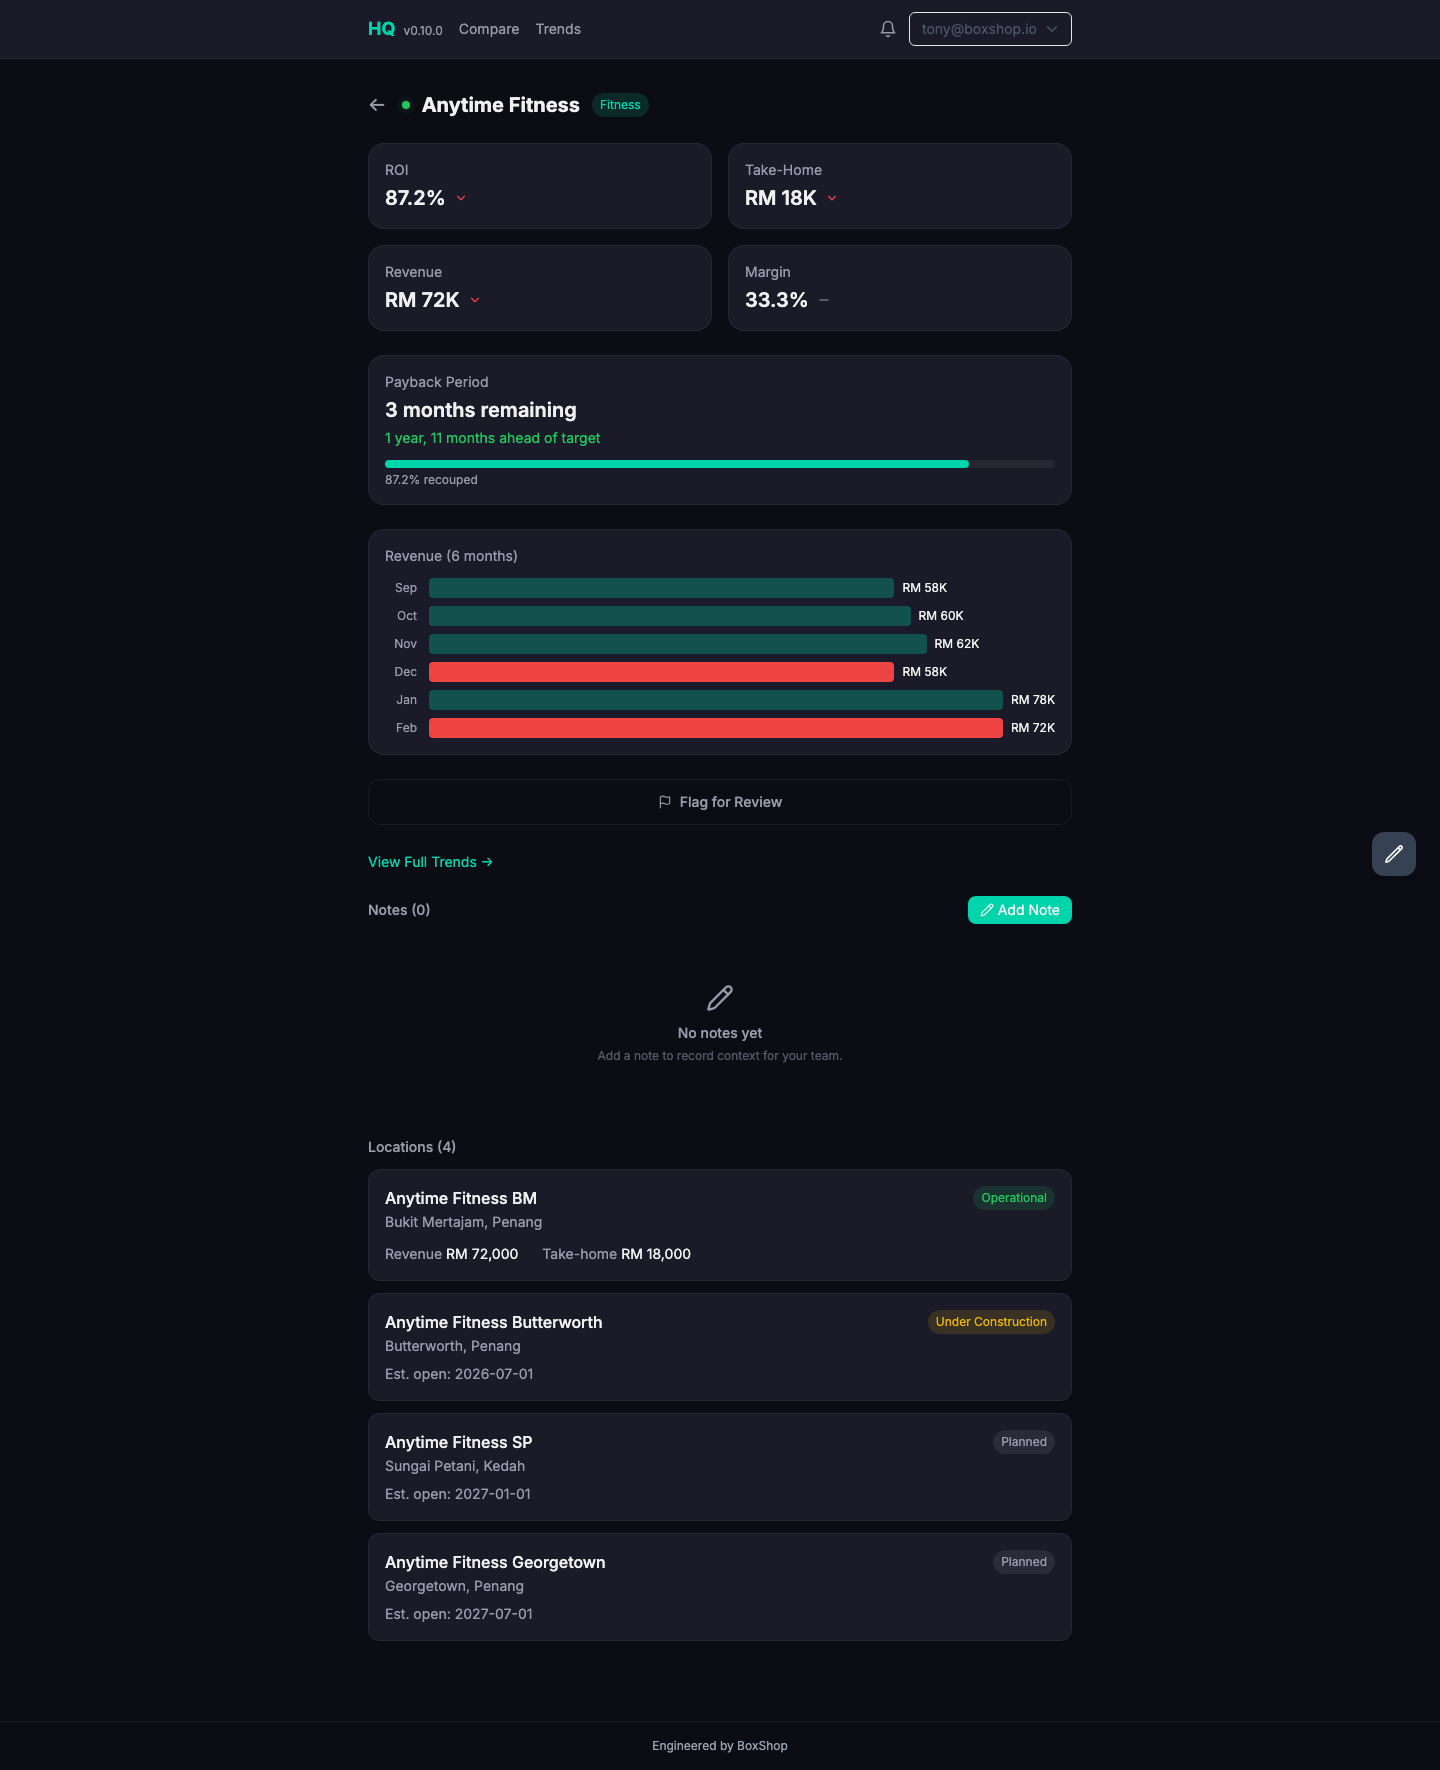Open the Anytime Fitness SP location card
This screenshot has height=1770, width=1440.
(x=720, y=1467)
